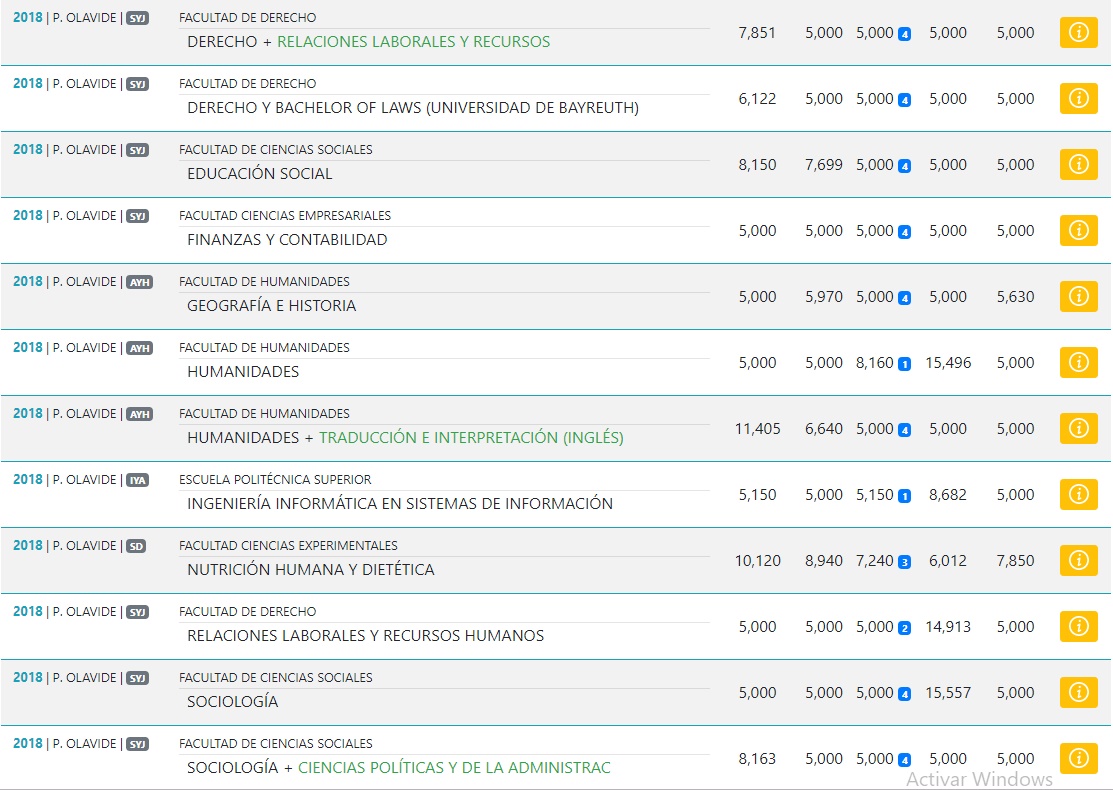The image size is (1113, 790).
Task: Click blue badge 1 in Humanidades row
Action: (904, 364)
